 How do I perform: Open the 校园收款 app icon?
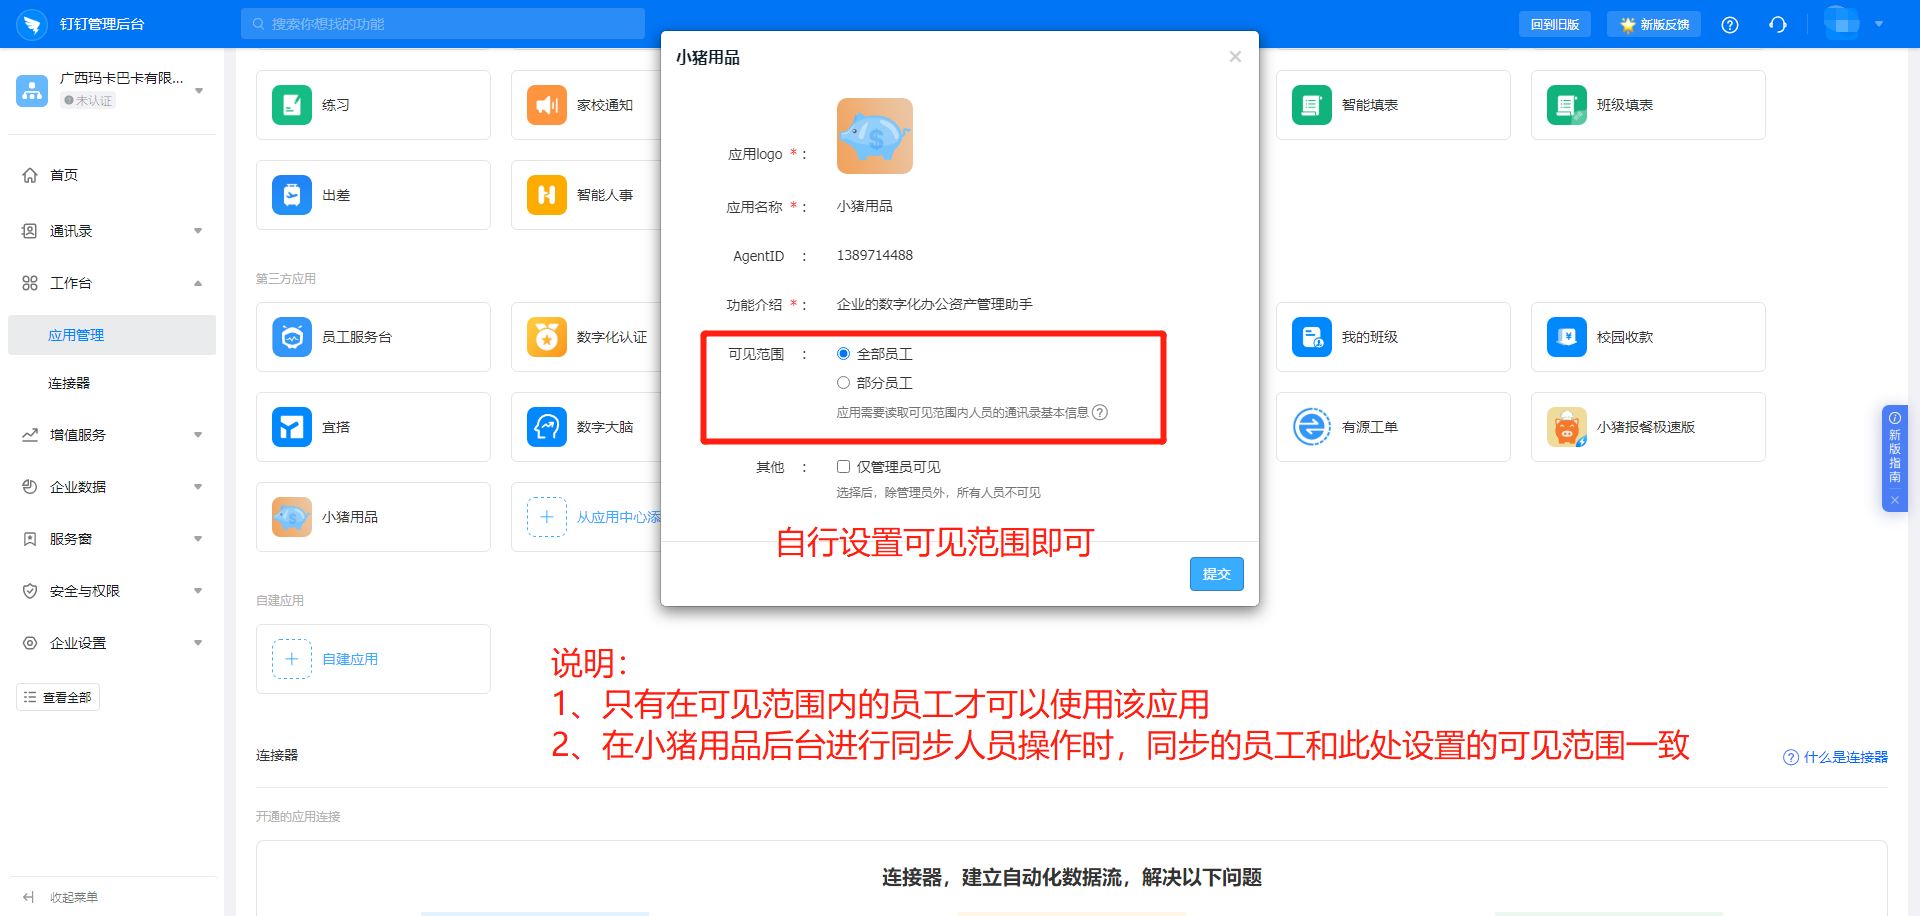[1567, 337]
